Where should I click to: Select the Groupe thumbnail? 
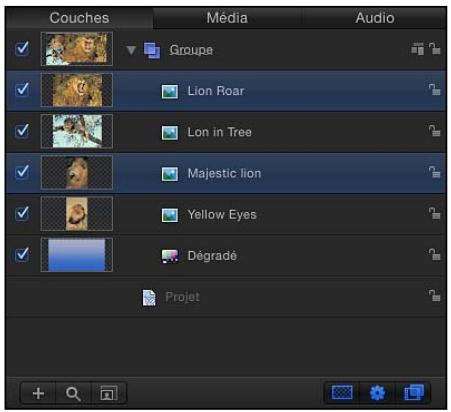(x=77, y=49)
